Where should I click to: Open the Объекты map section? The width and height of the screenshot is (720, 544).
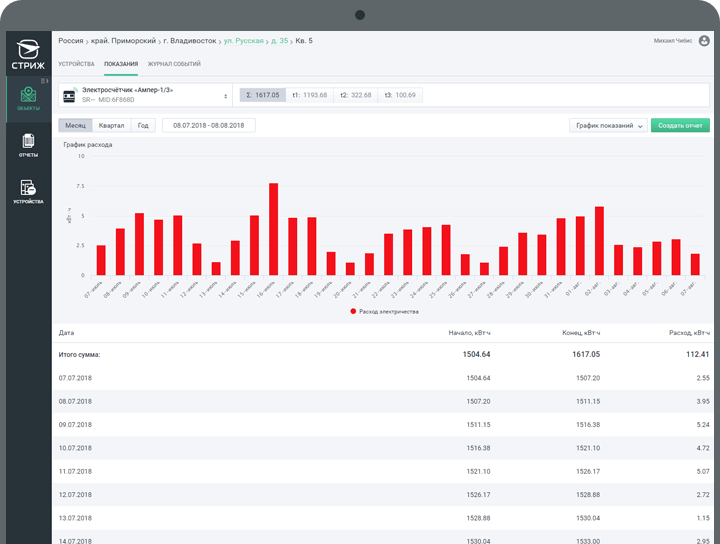pos(28,98)
